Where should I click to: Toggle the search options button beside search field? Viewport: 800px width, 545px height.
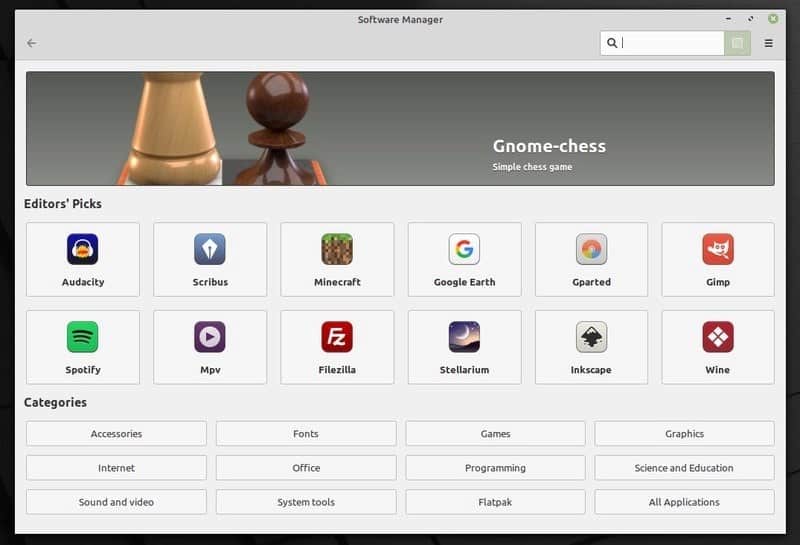(738, 43)
